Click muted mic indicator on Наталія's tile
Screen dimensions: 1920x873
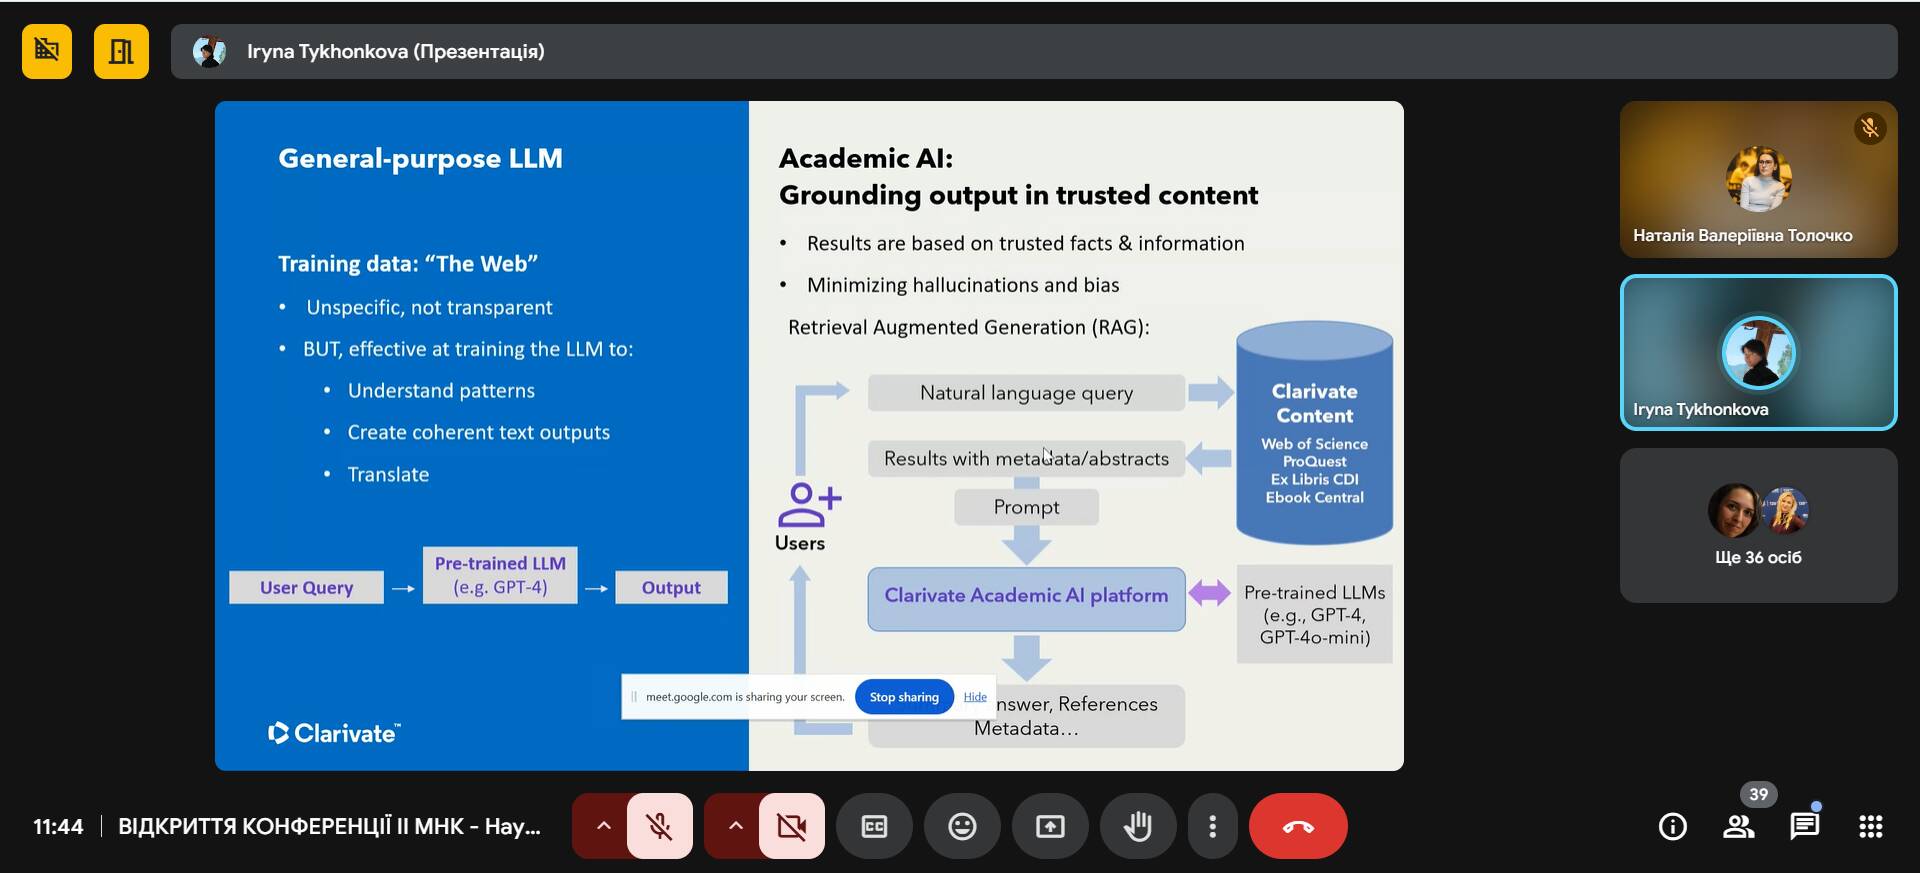tap(1869, 128)
